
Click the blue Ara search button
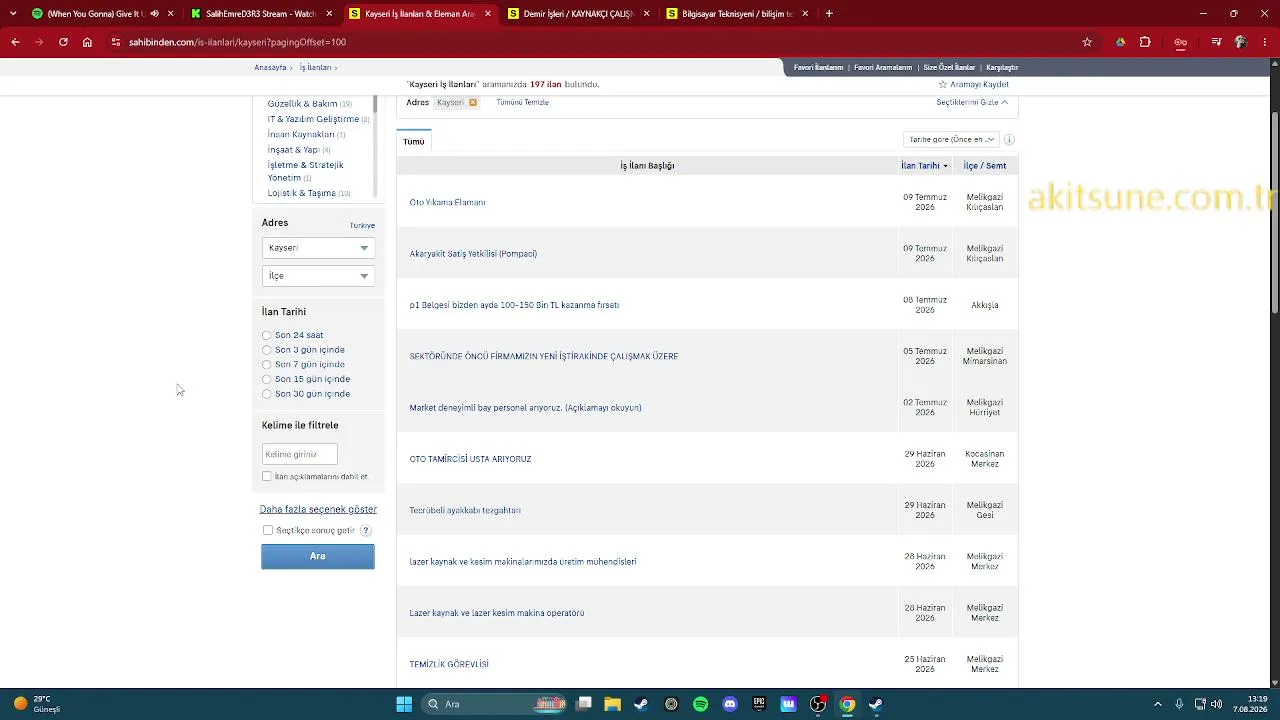318,557
